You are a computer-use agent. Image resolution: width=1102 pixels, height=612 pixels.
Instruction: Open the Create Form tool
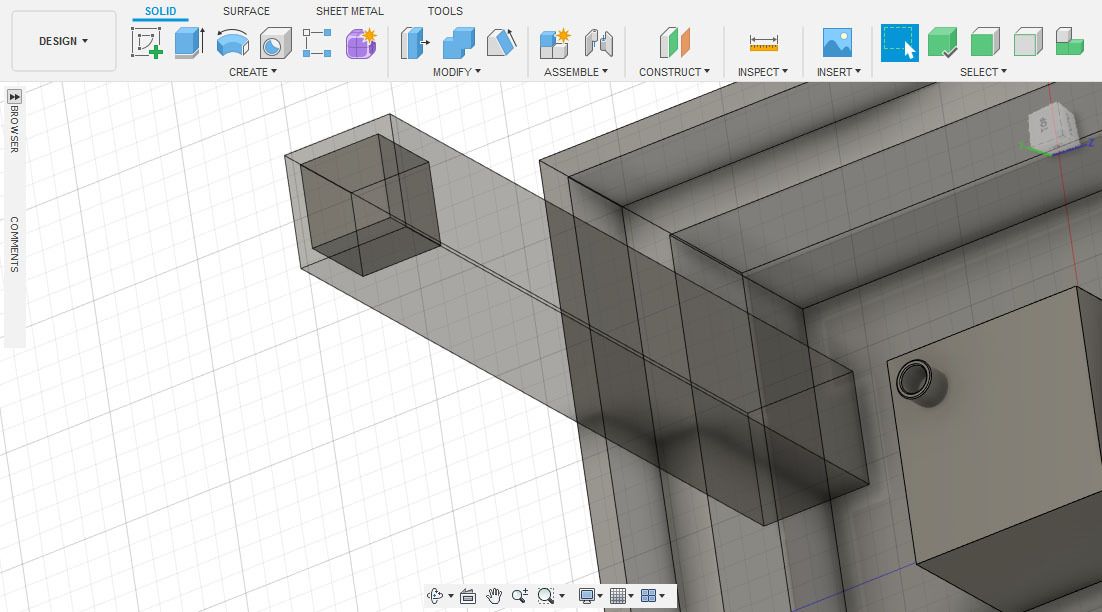click(x=360, y=42)
